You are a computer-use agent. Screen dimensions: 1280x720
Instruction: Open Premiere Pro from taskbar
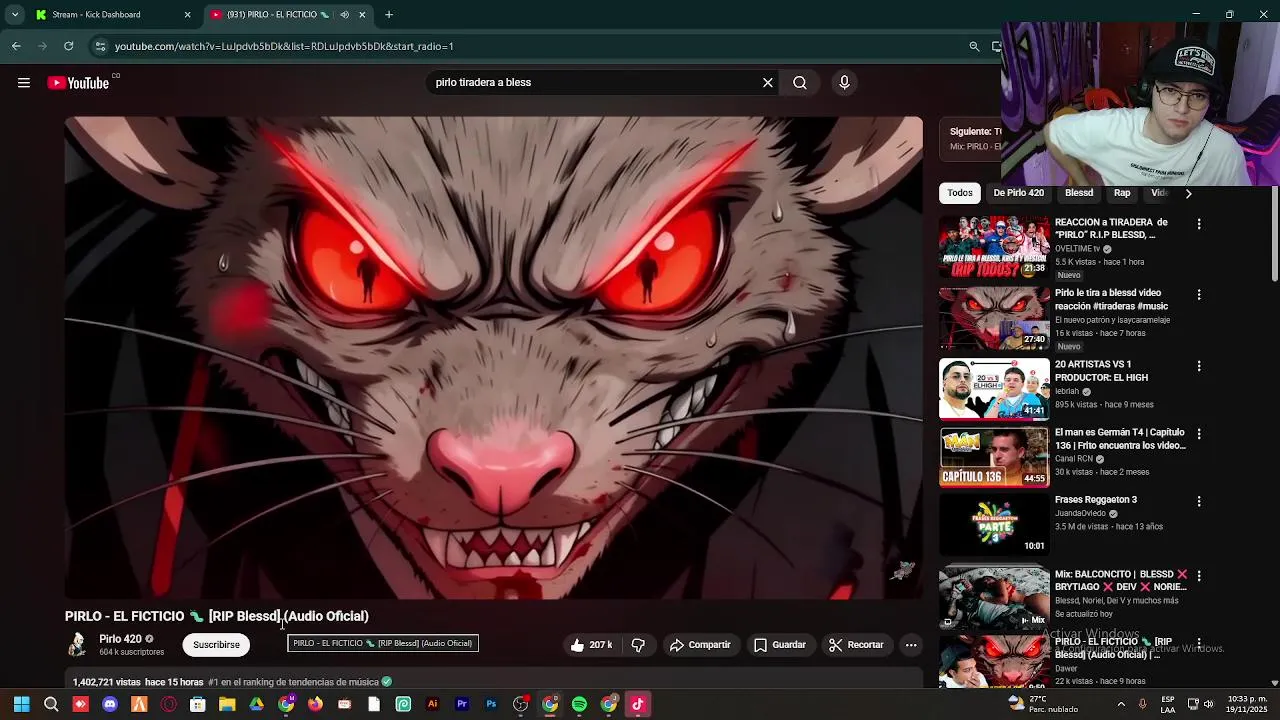tap(462, 704)
